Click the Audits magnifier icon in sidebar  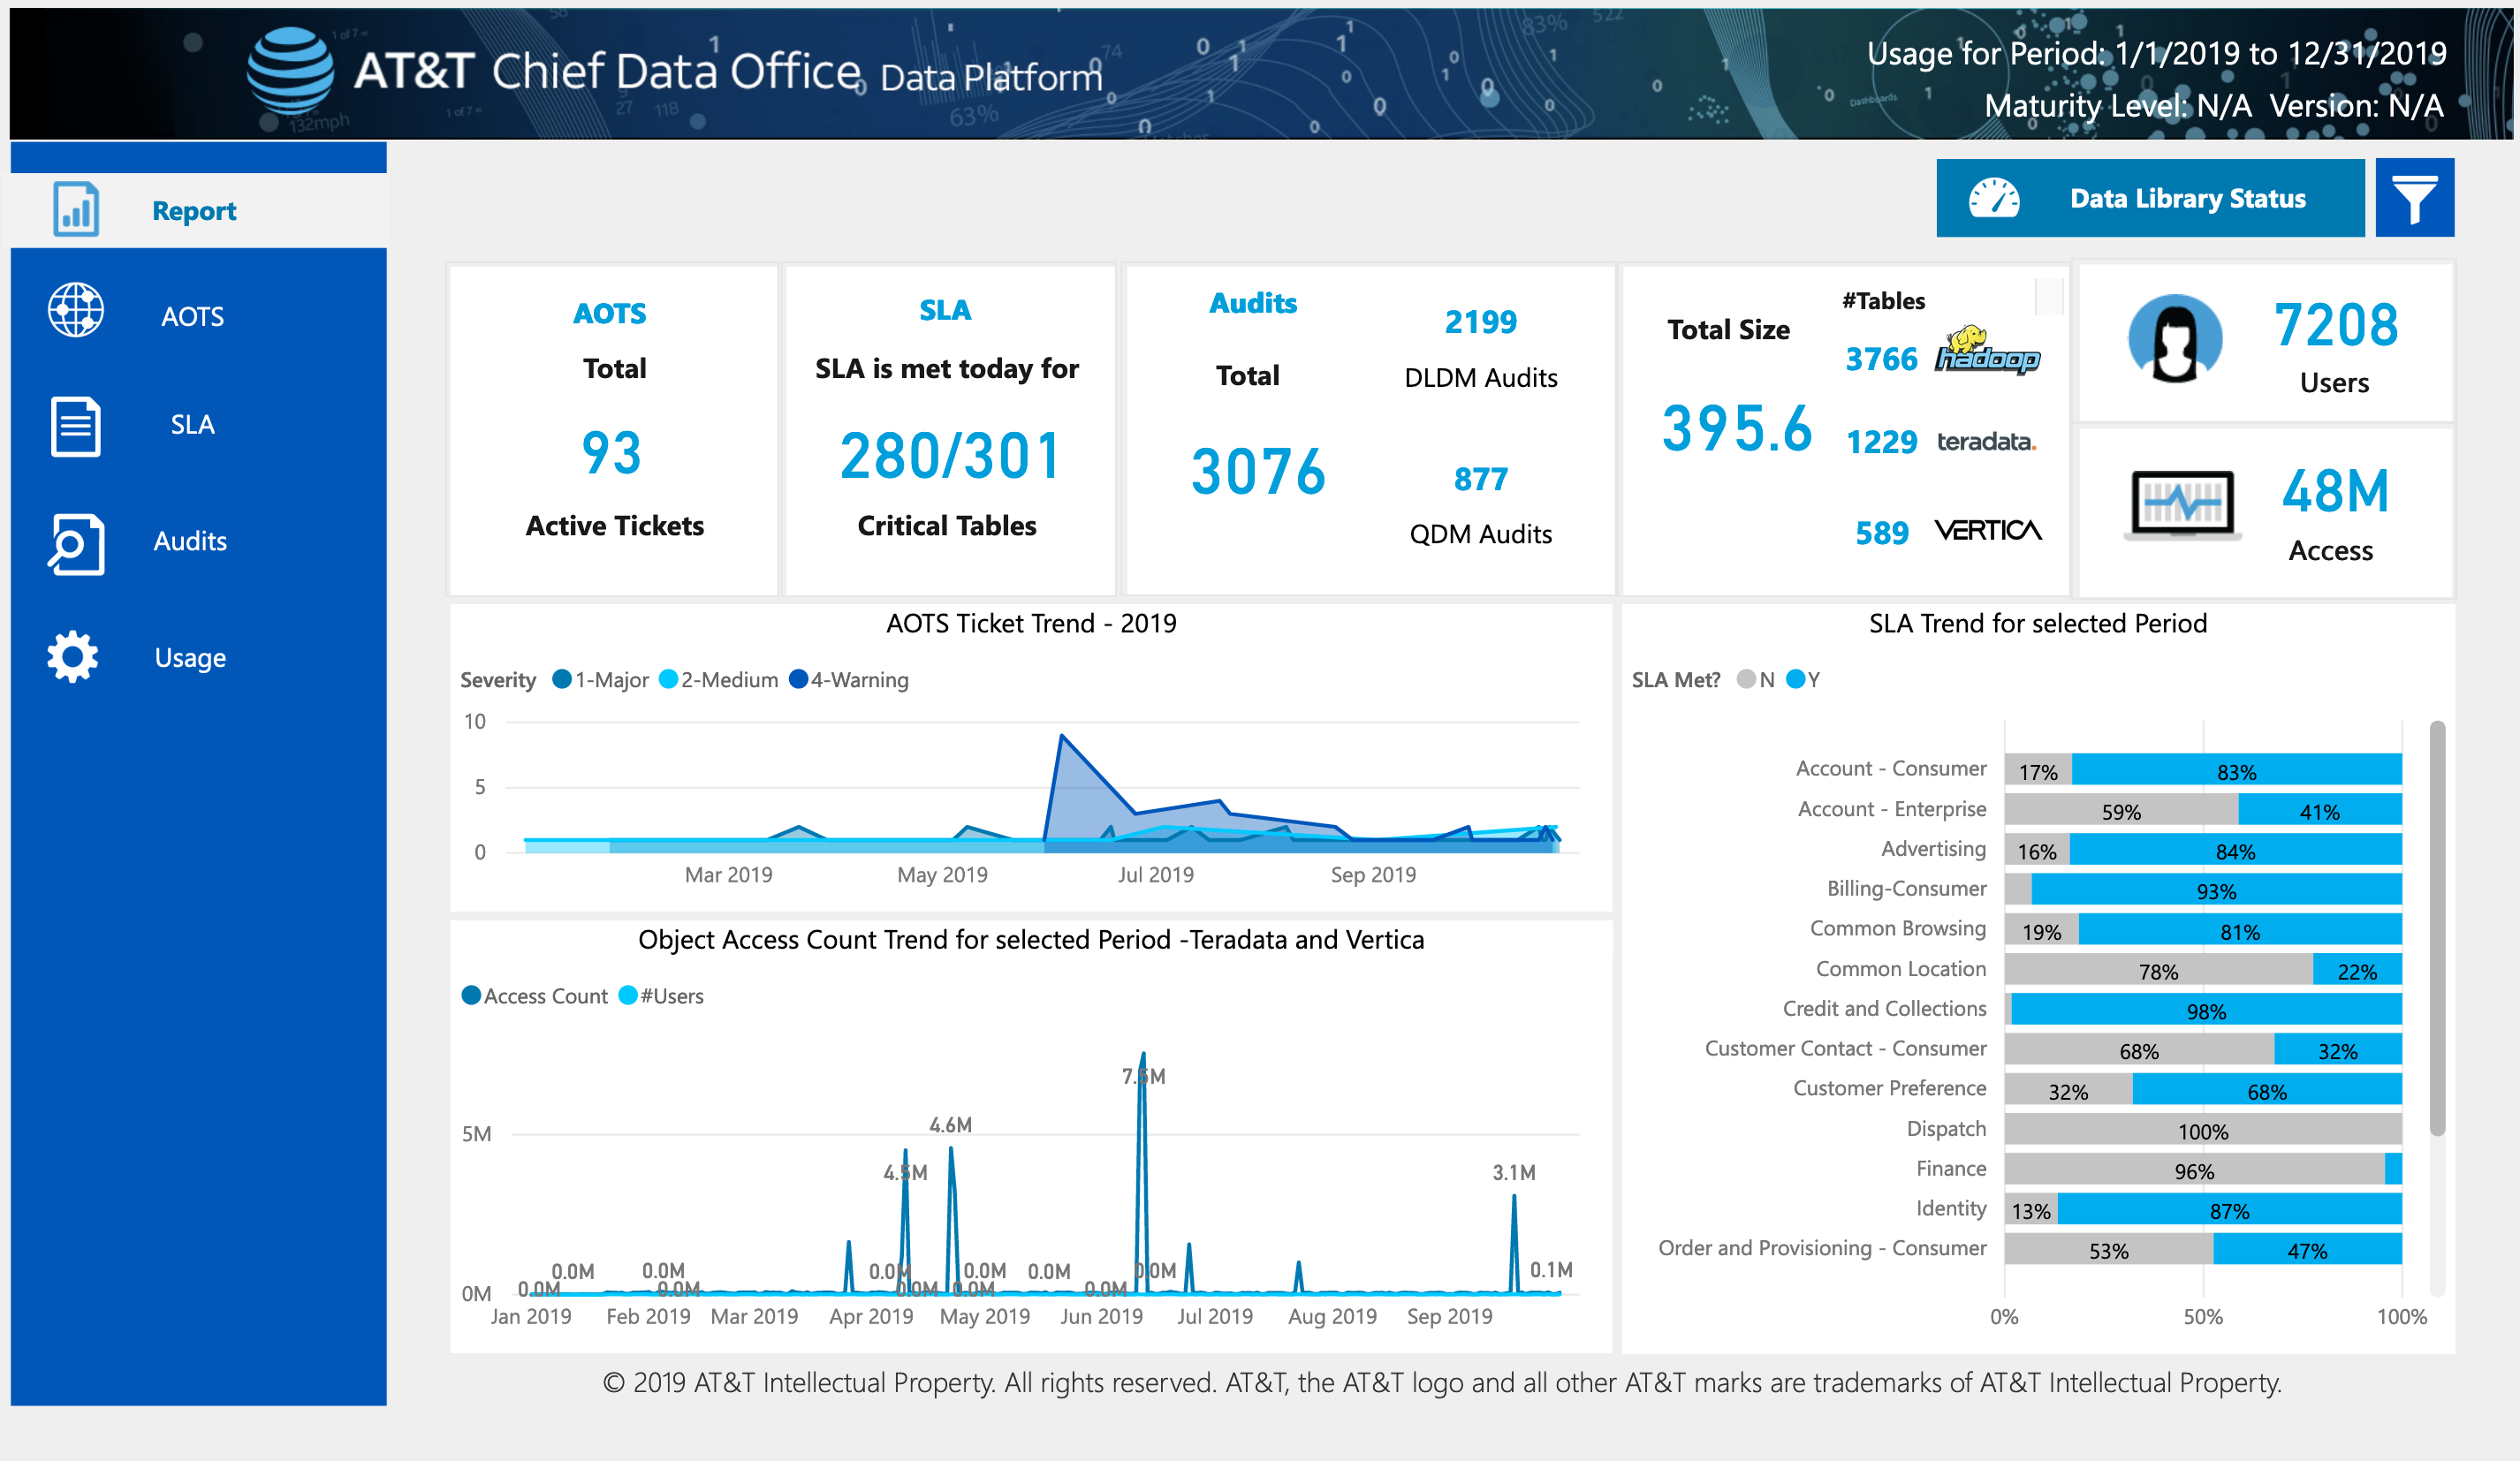[x=76, y=543]
